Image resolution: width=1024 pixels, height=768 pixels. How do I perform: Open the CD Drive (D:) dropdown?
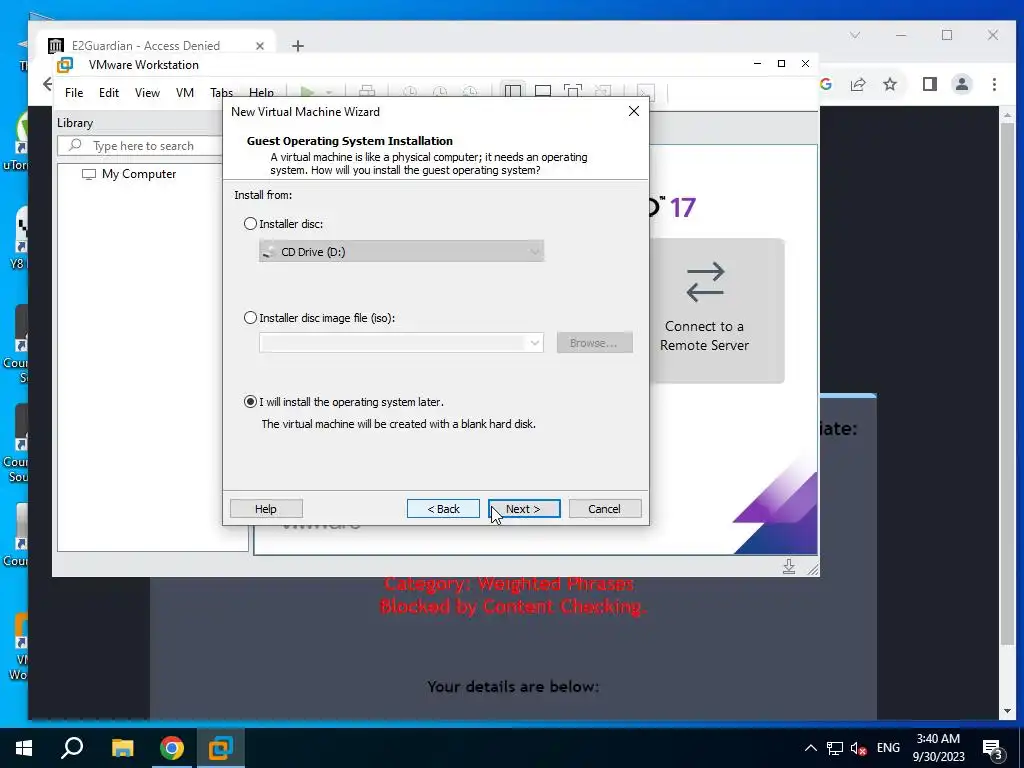click(401, 251)
